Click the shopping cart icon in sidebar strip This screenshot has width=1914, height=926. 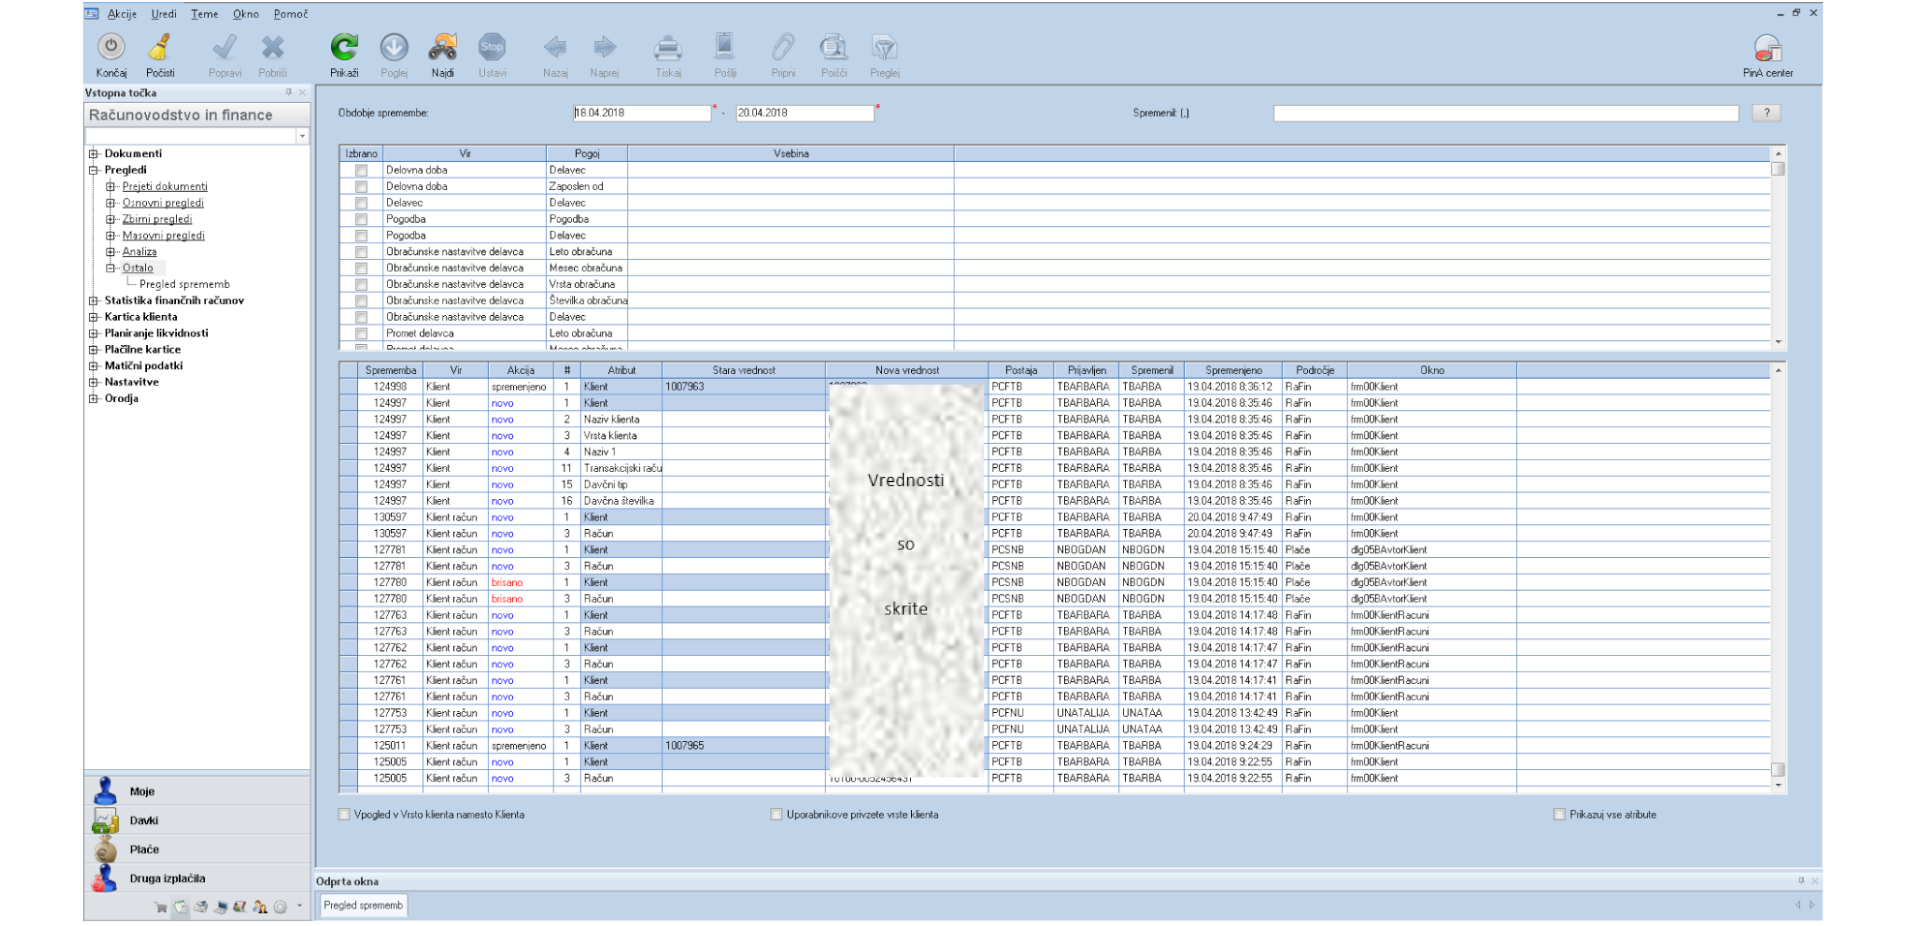click(160, 907)
